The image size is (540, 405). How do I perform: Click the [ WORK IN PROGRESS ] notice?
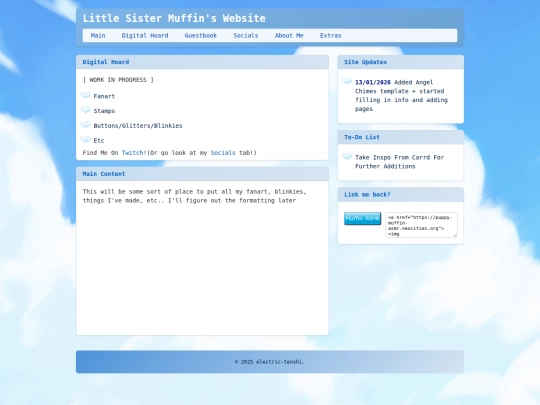click(x=118, y=80)
